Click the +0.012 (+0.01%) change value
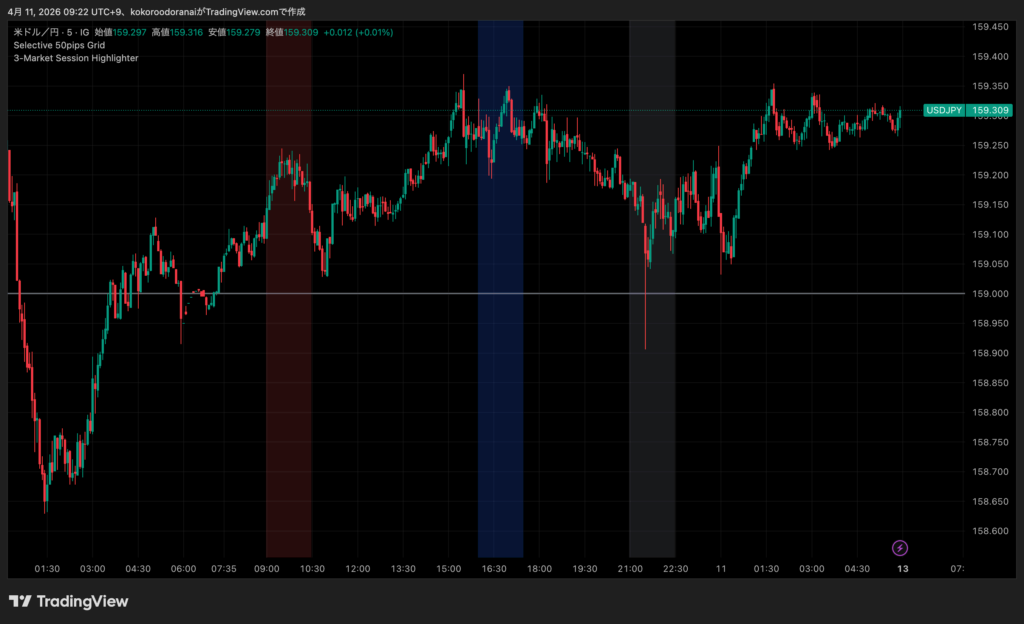The image size is (1024, 624). 358,32
